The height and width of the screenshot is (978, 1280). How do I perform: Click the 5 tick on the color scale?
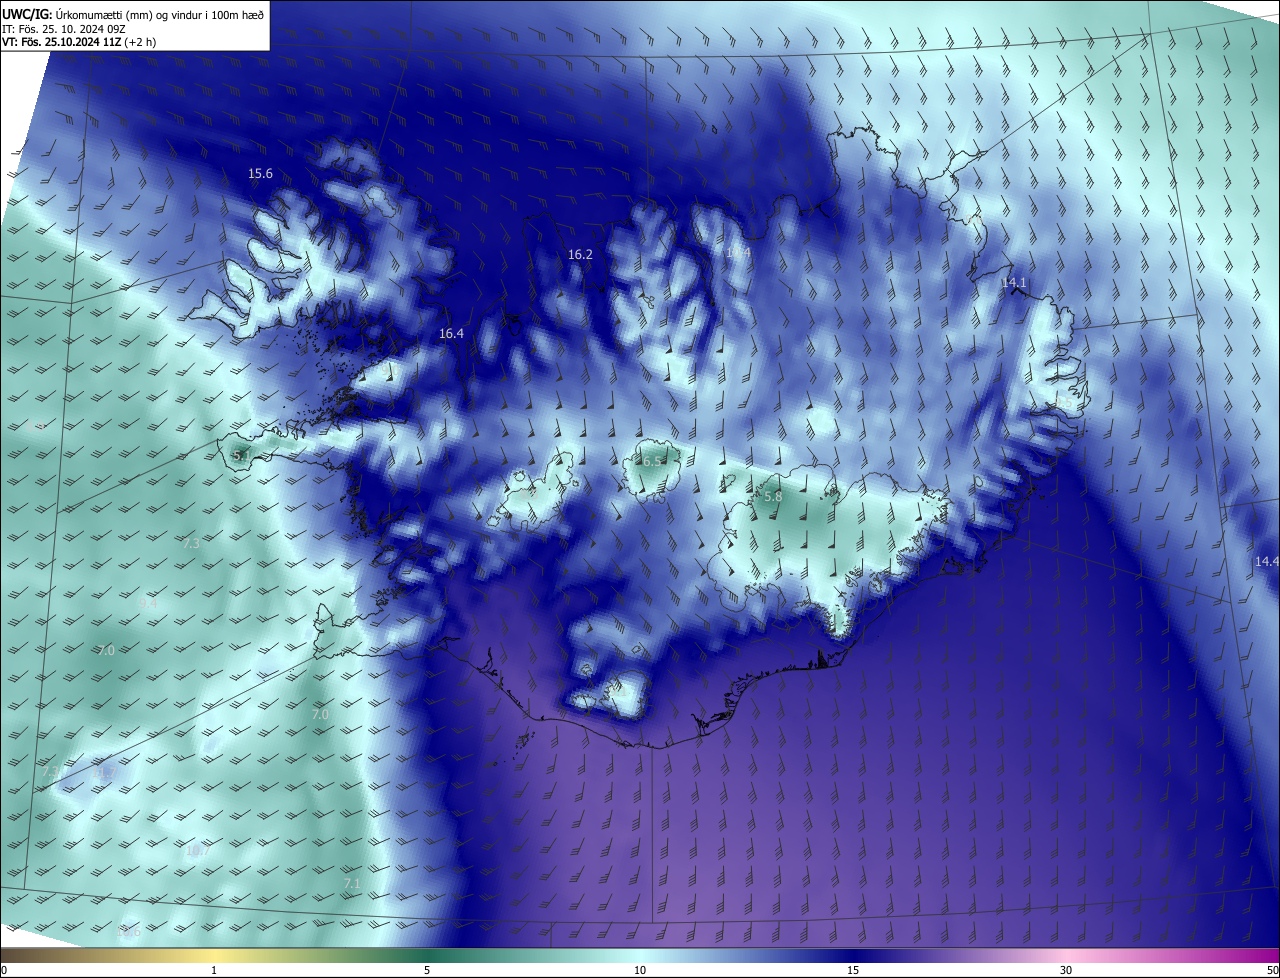pyautogui.click(x=427, y=971)
